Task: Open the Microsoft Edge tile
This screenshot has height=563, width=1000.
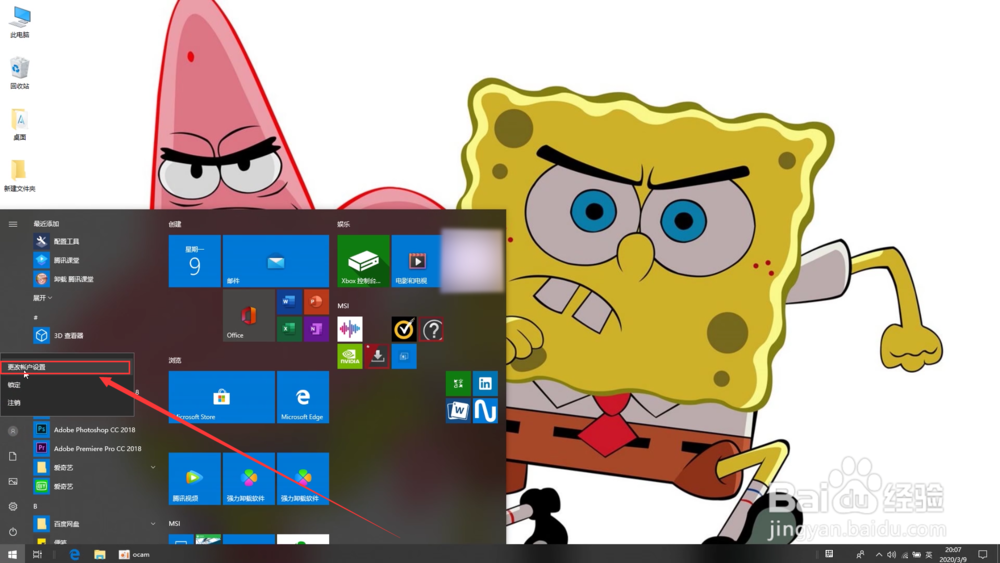Action: (303, 397)
